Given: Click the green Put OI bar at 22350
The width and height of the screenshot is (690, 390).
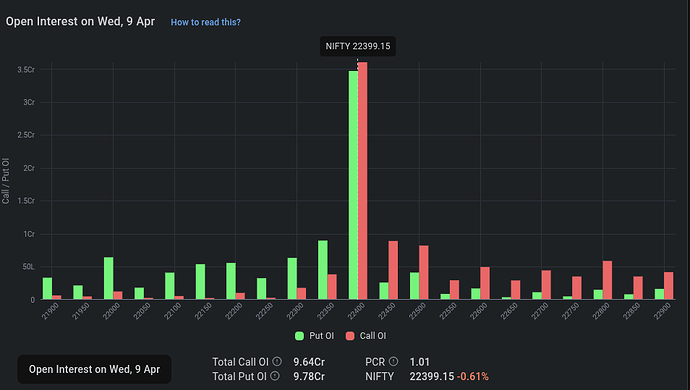Looking at the screenshot, I should click(323, 270).
